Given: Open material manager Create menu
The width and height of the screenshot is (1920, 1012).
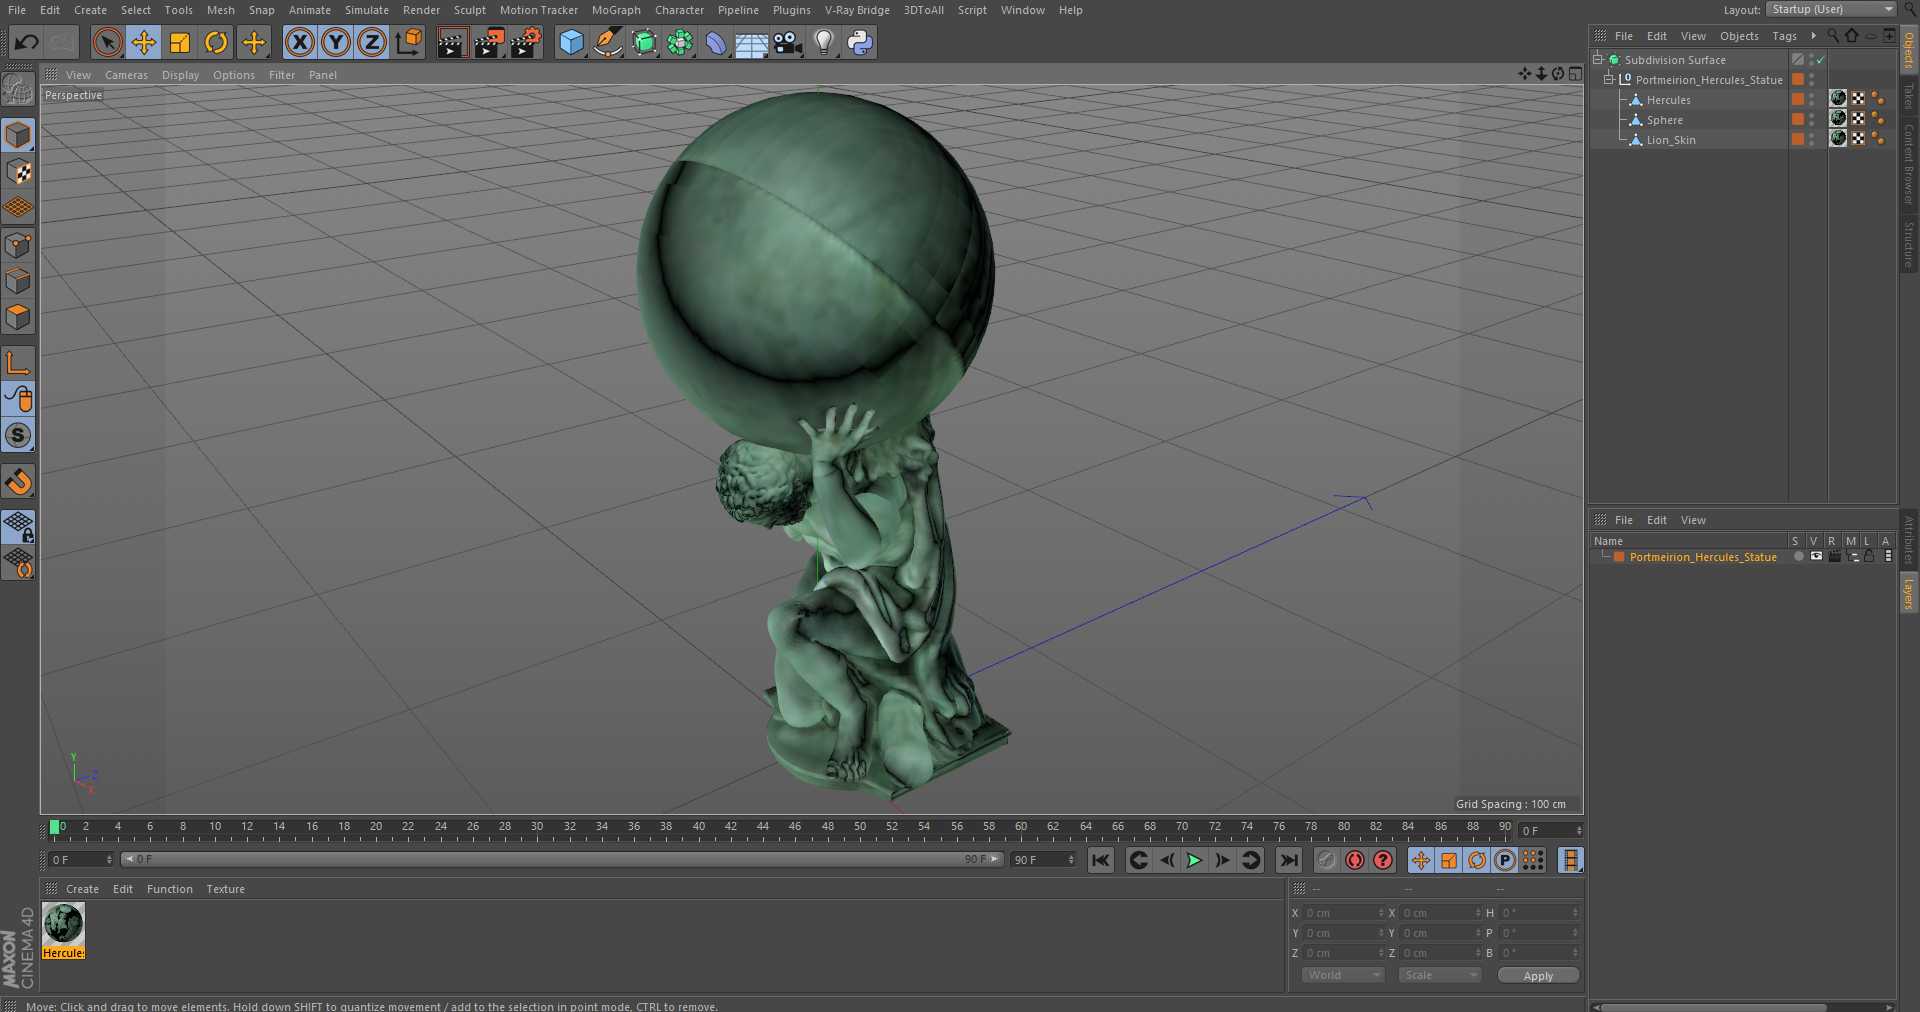Looking at the screenshot, I should point(82,889).
